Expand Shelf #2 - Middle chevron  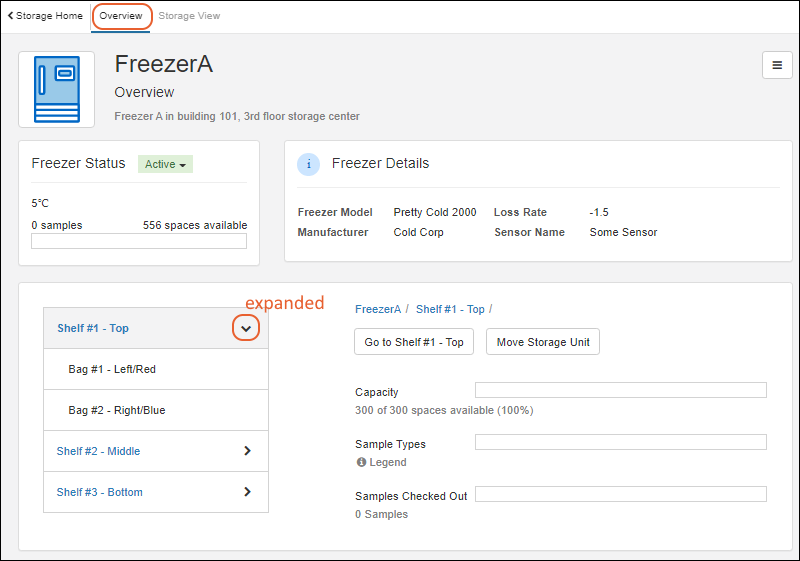(247, 451)
